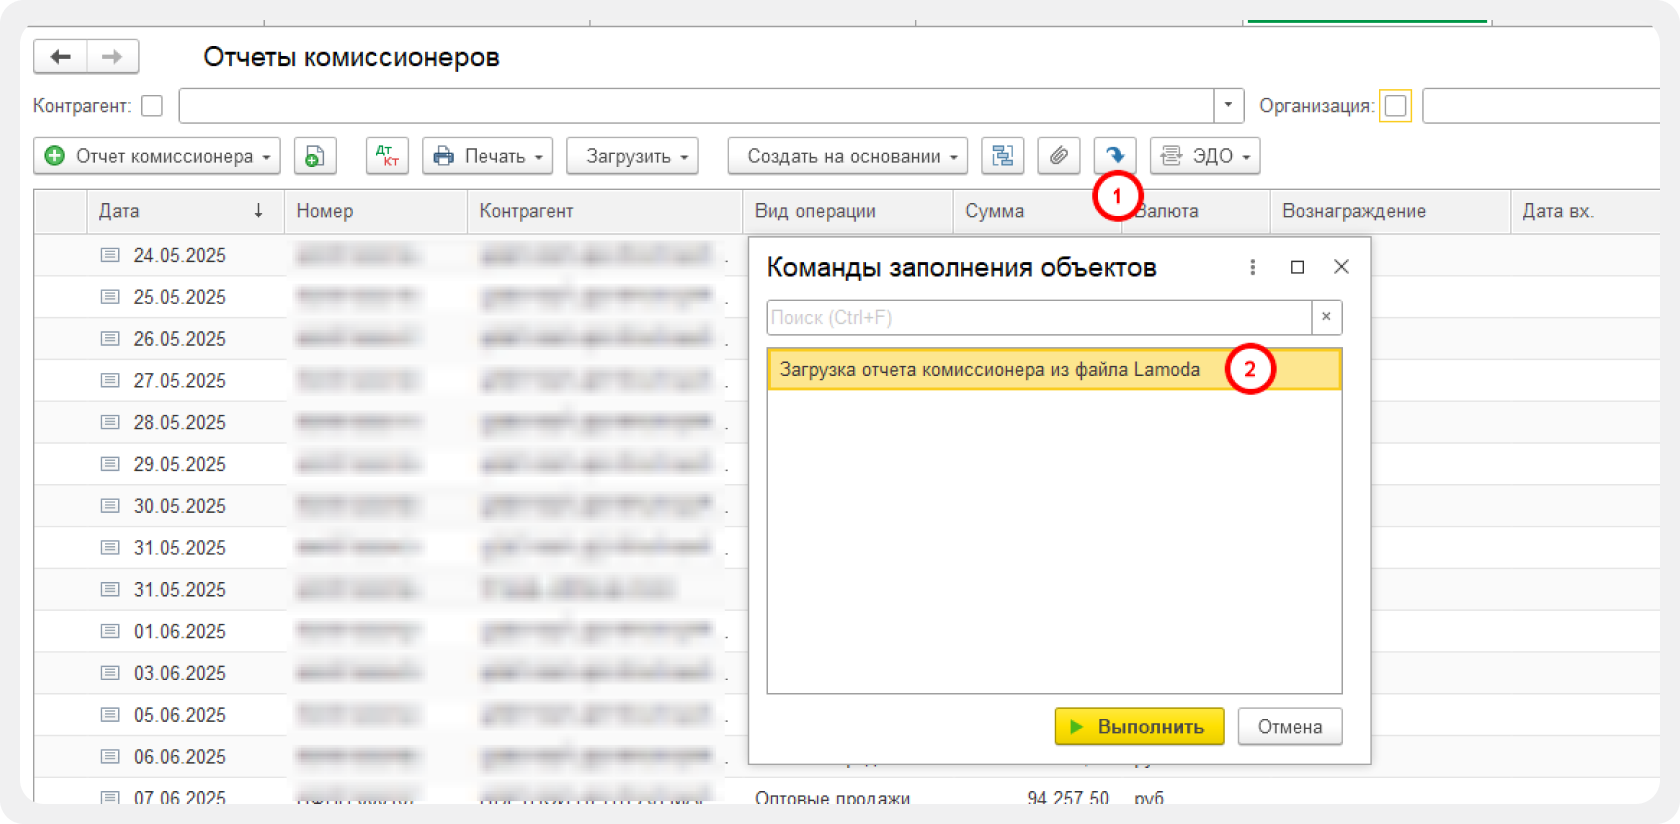Click the Номер column header

coord(376,211)
